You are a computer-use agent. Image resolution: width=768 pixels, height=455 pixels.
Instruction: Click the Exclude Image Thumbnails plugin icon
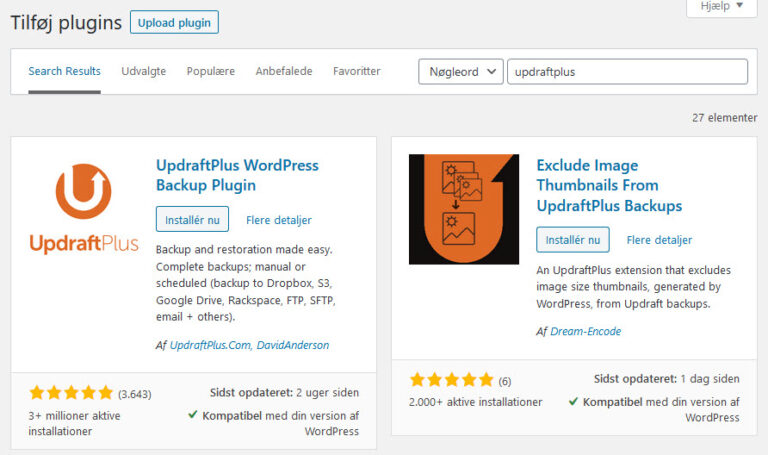[x=464, y=209]
